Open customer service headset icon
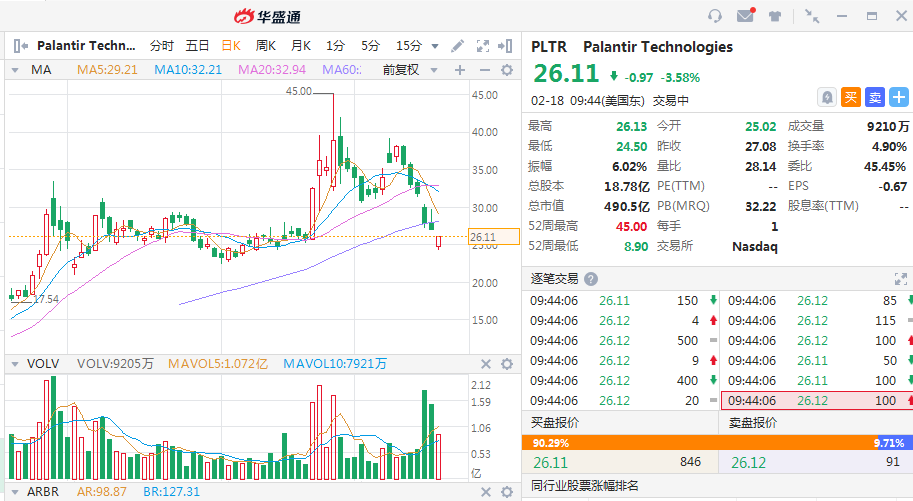The width and height of the screenshot is (913, 501). click(x=714, y=16)
